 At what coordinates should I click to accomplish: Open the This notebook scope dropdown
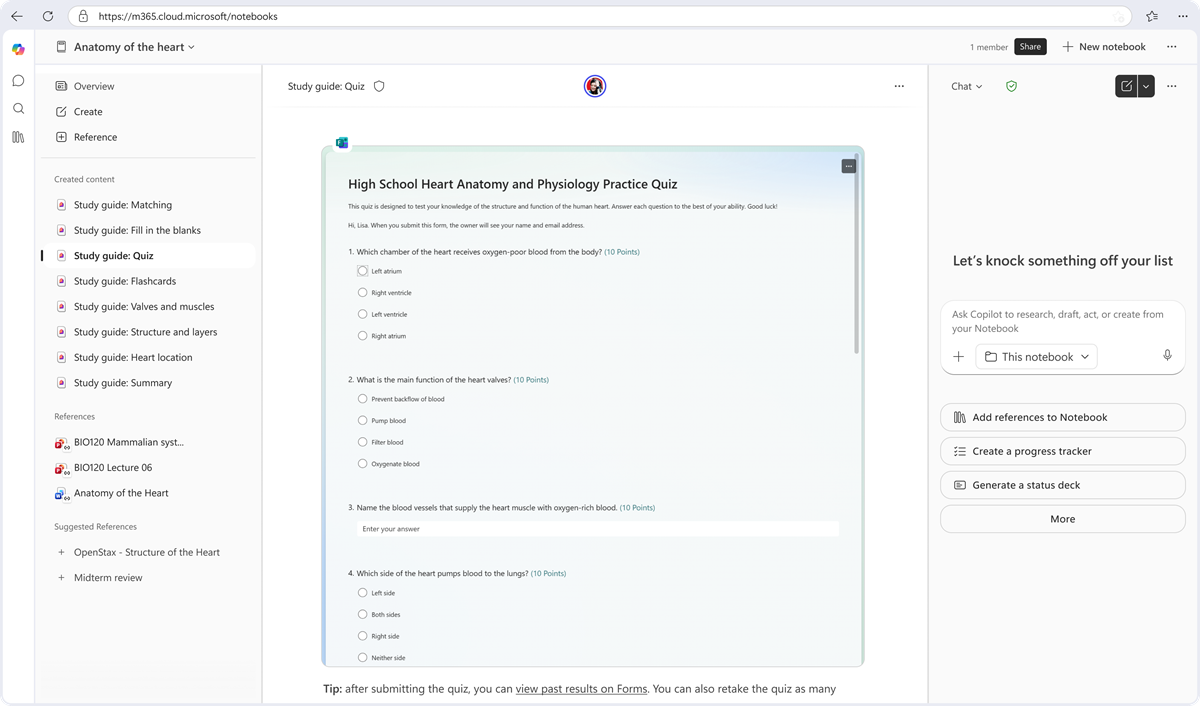click(x=1036, y=356)
